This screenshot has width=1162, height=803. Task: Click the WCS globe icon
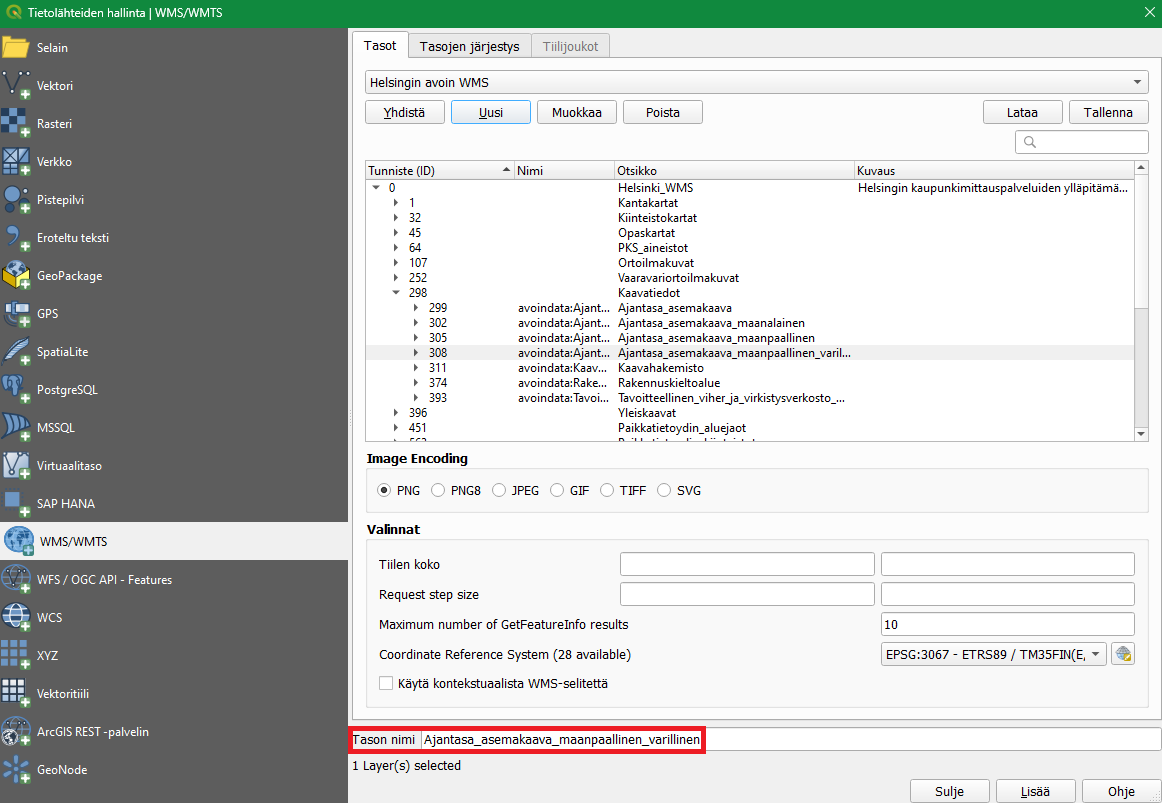(x=17, y=618)
